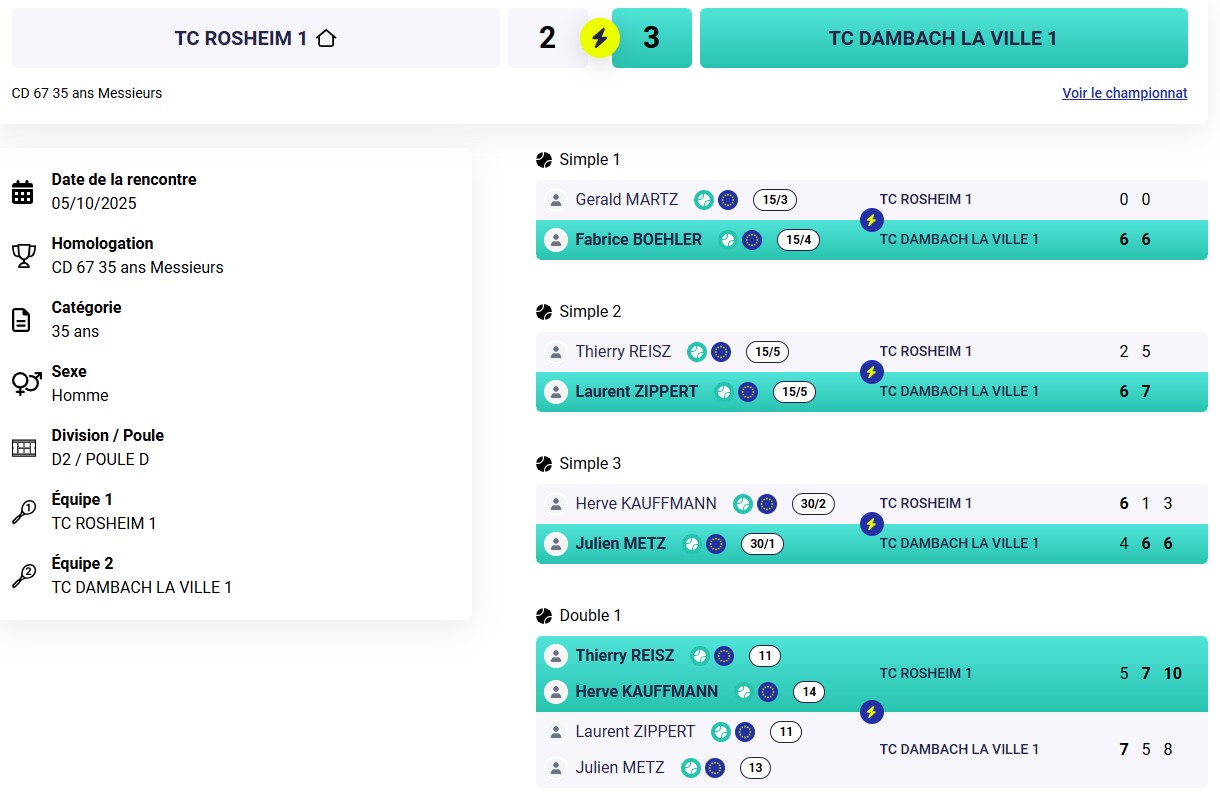Image resolution: width=1220 pixels, height=803 pixels.
Task: Open Thierry REISZ's player name in Simple 2
Action: [623, 352]
